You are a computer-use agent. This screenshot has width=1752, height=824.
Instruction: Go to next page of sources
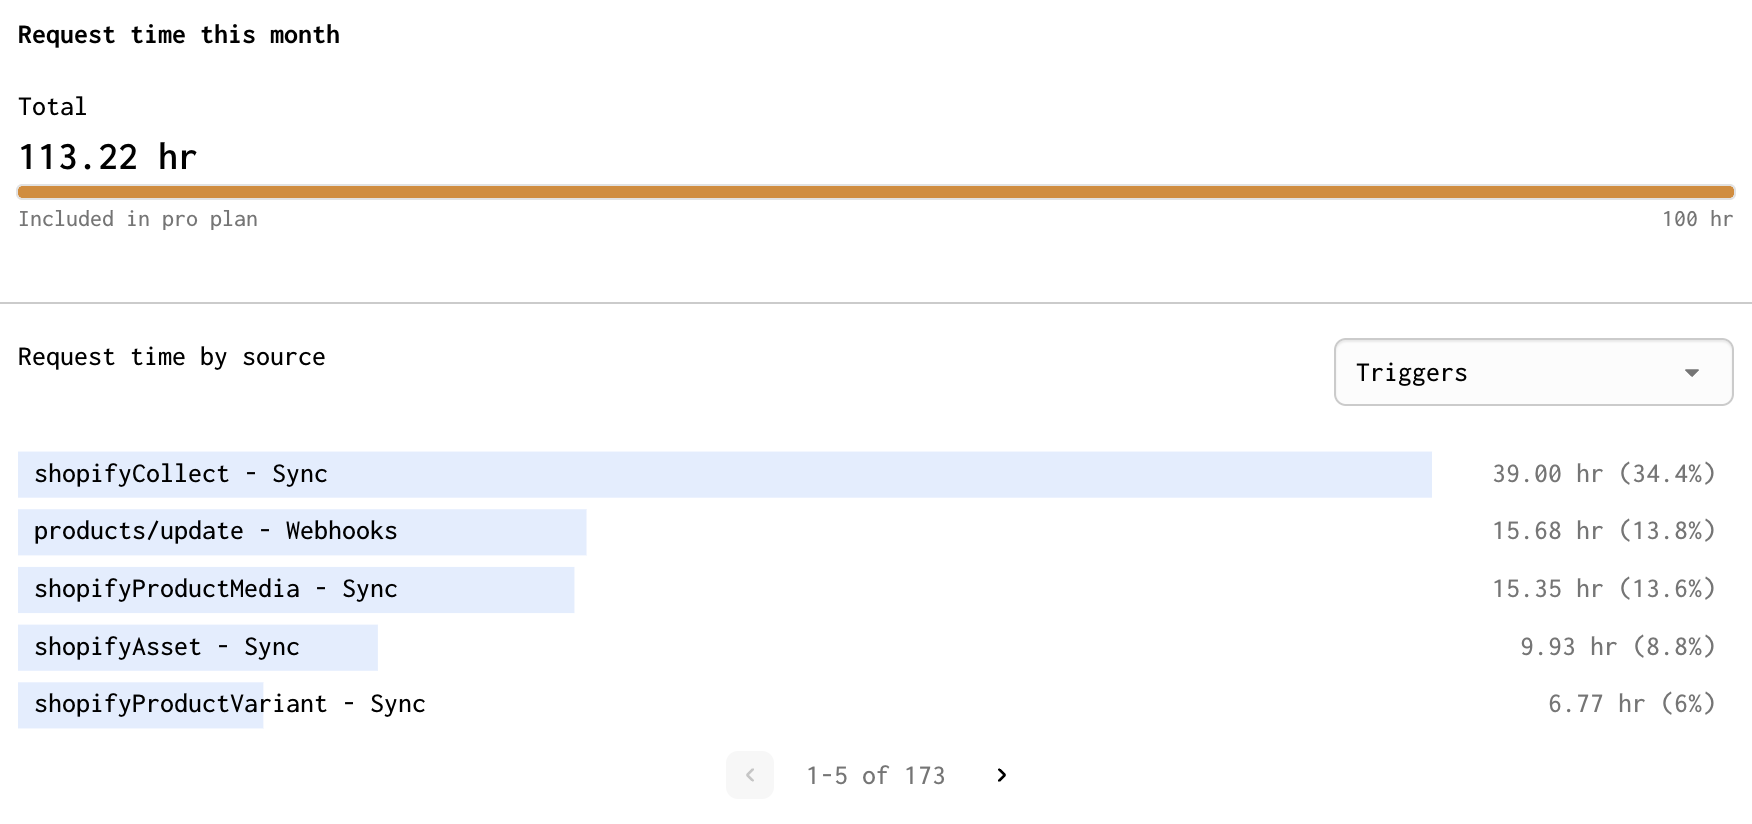point(1002,775)
